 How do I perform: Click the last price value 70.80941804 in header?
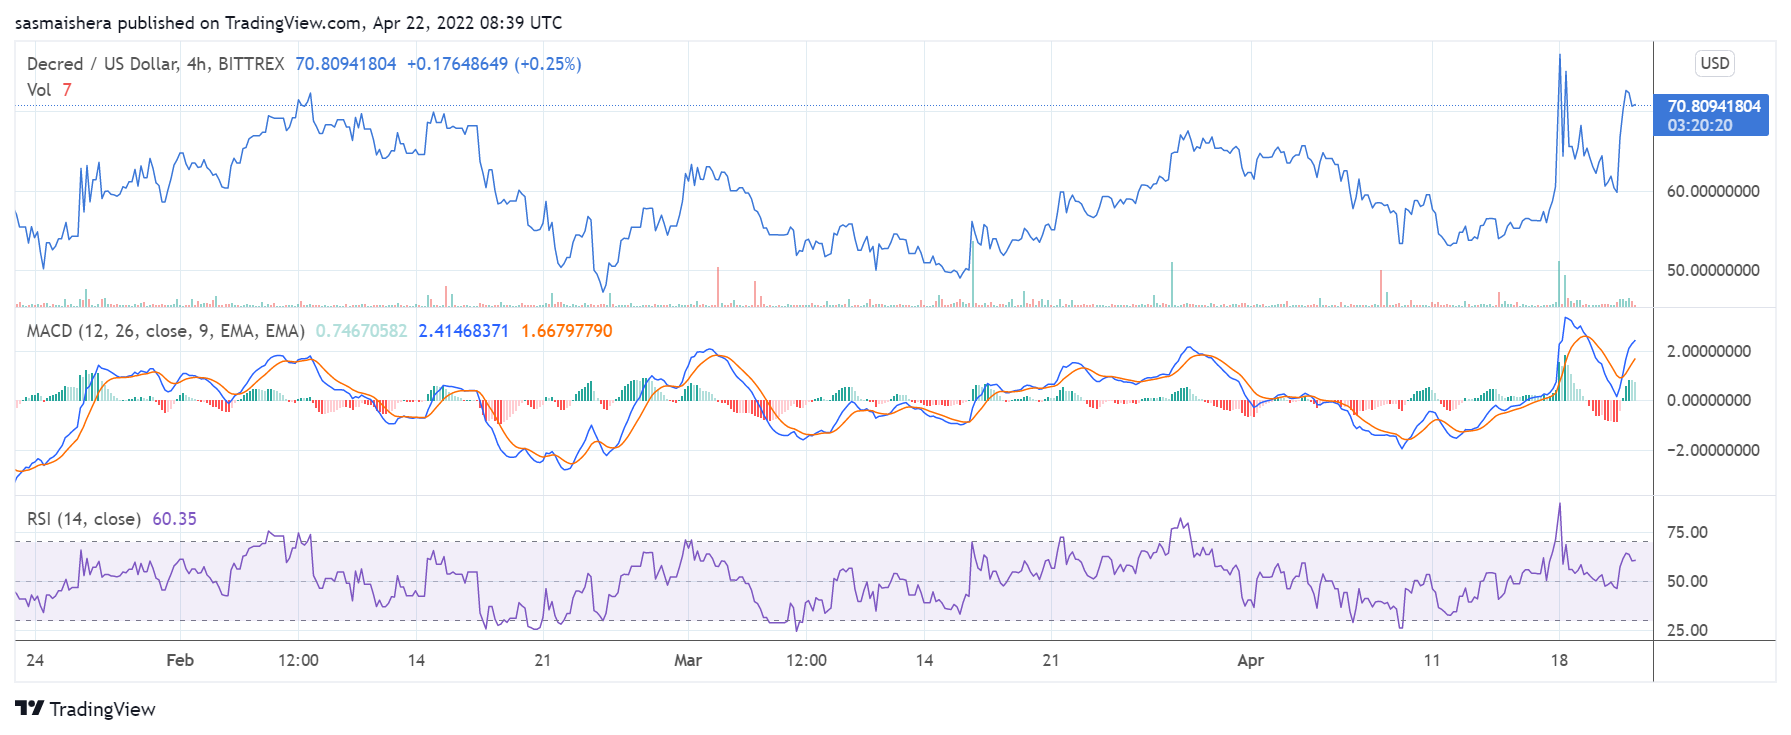pyautogui.click(x=346, y=64)
